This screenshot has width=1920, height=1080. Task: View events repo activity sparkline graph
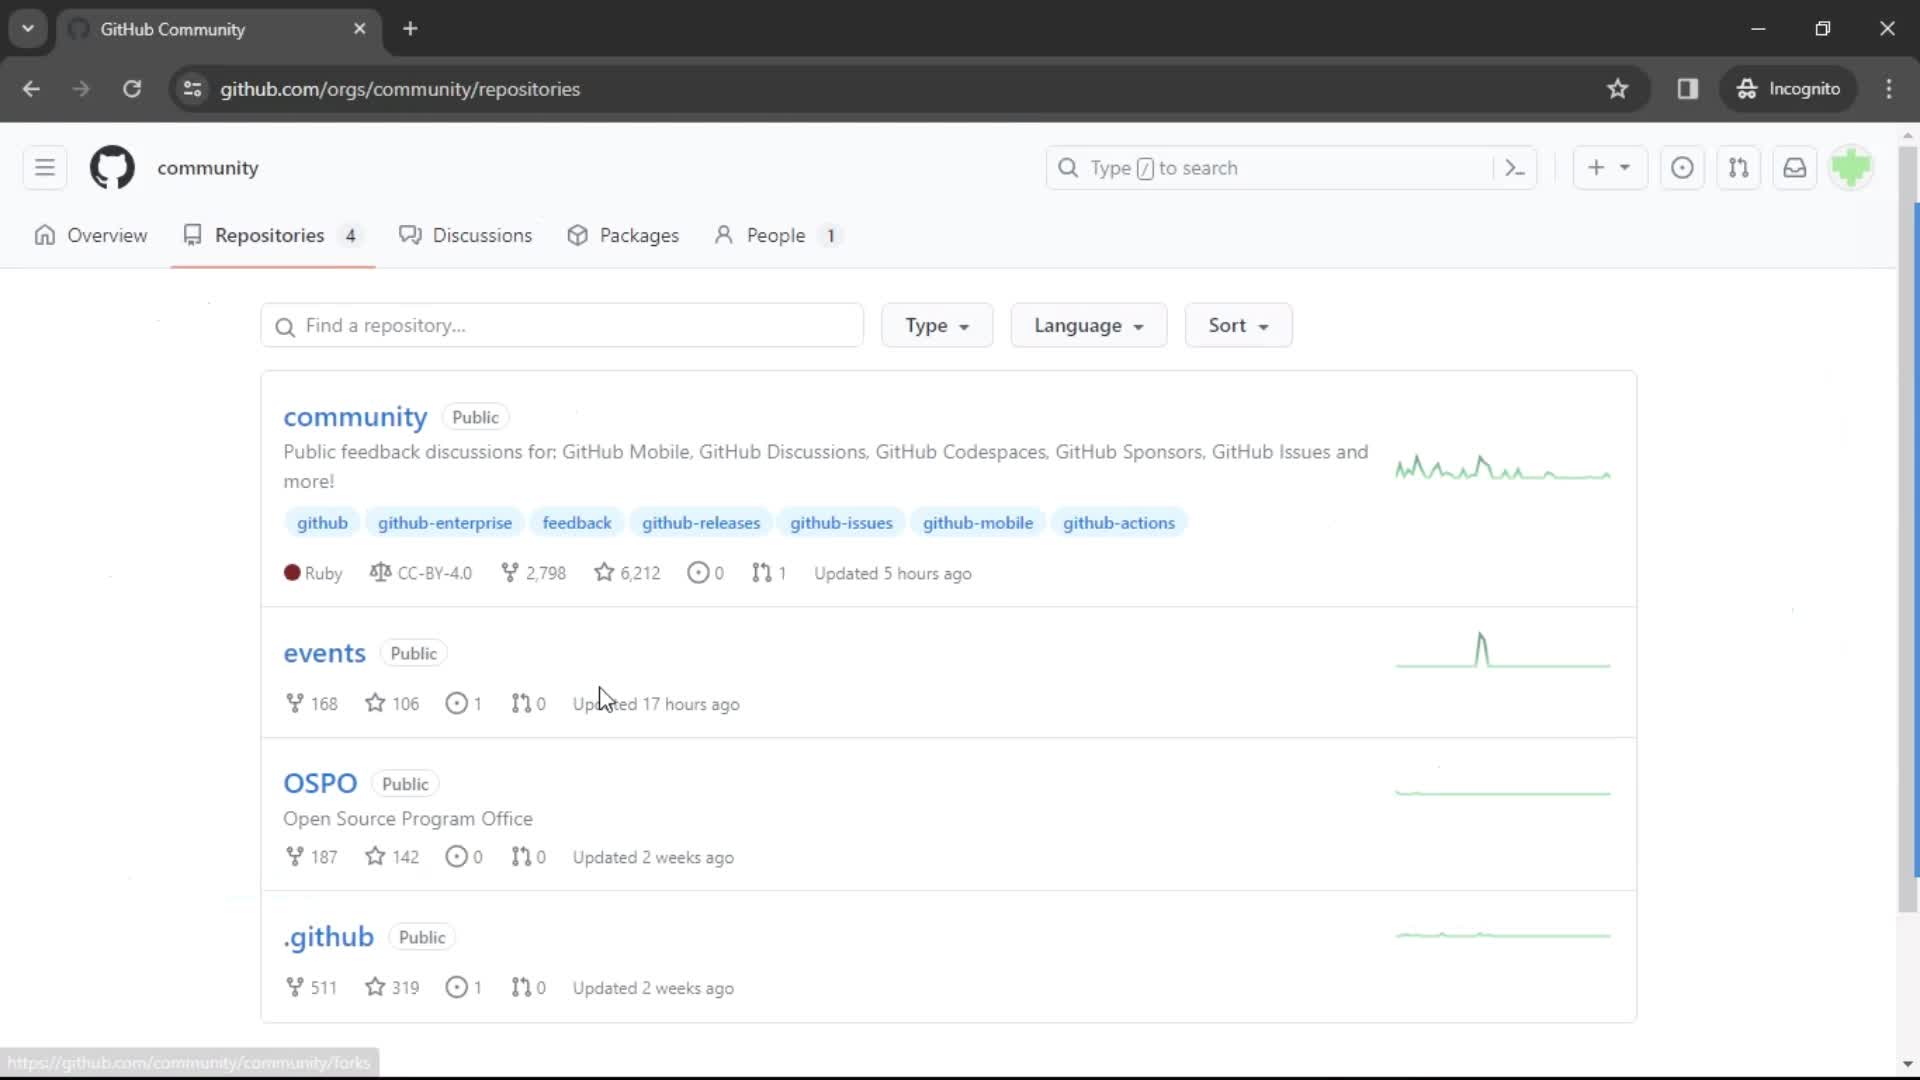coord(1503,650)
